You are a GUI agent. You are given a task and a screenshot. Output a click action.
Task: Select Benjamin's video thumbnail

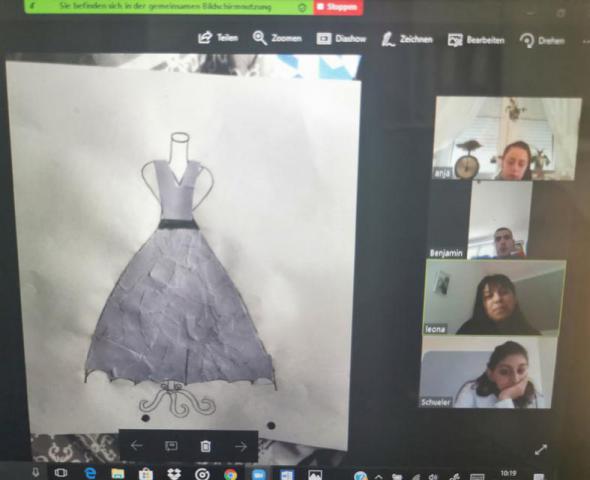[481, 220]
